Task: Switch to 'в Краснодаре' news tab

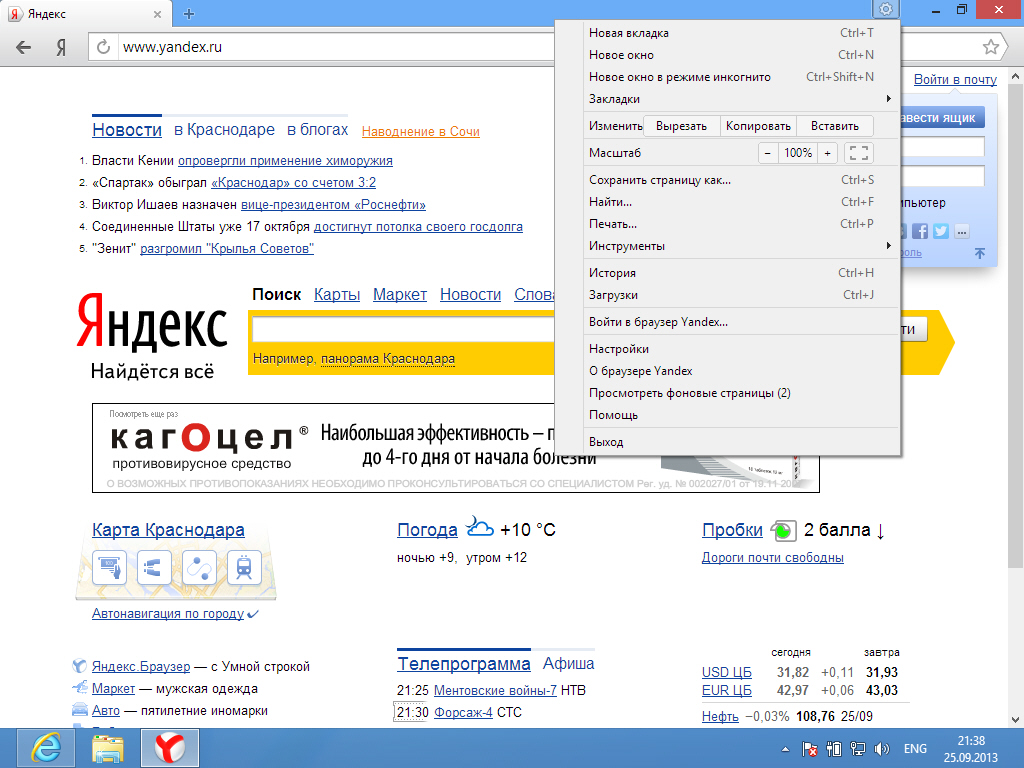Action: point(224,129)
